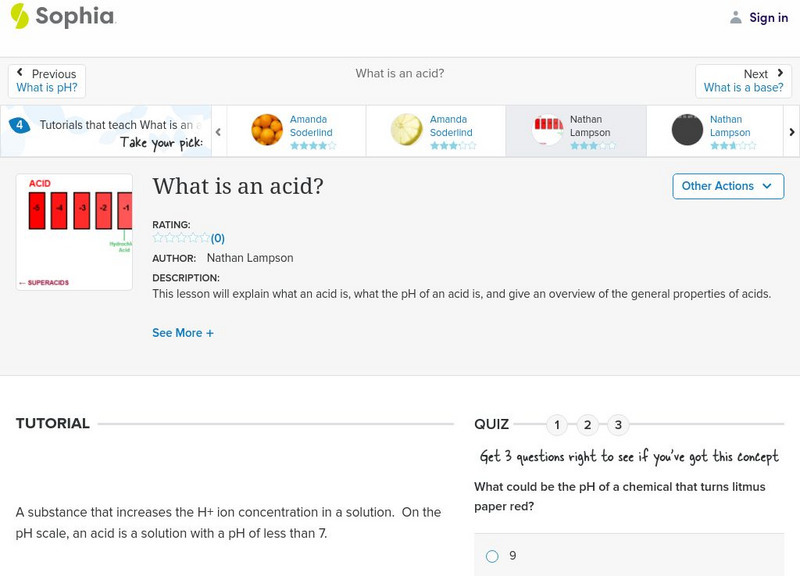Open the (0) ratings count link
This screenshot has height=576, width=800.
[217, 238]
